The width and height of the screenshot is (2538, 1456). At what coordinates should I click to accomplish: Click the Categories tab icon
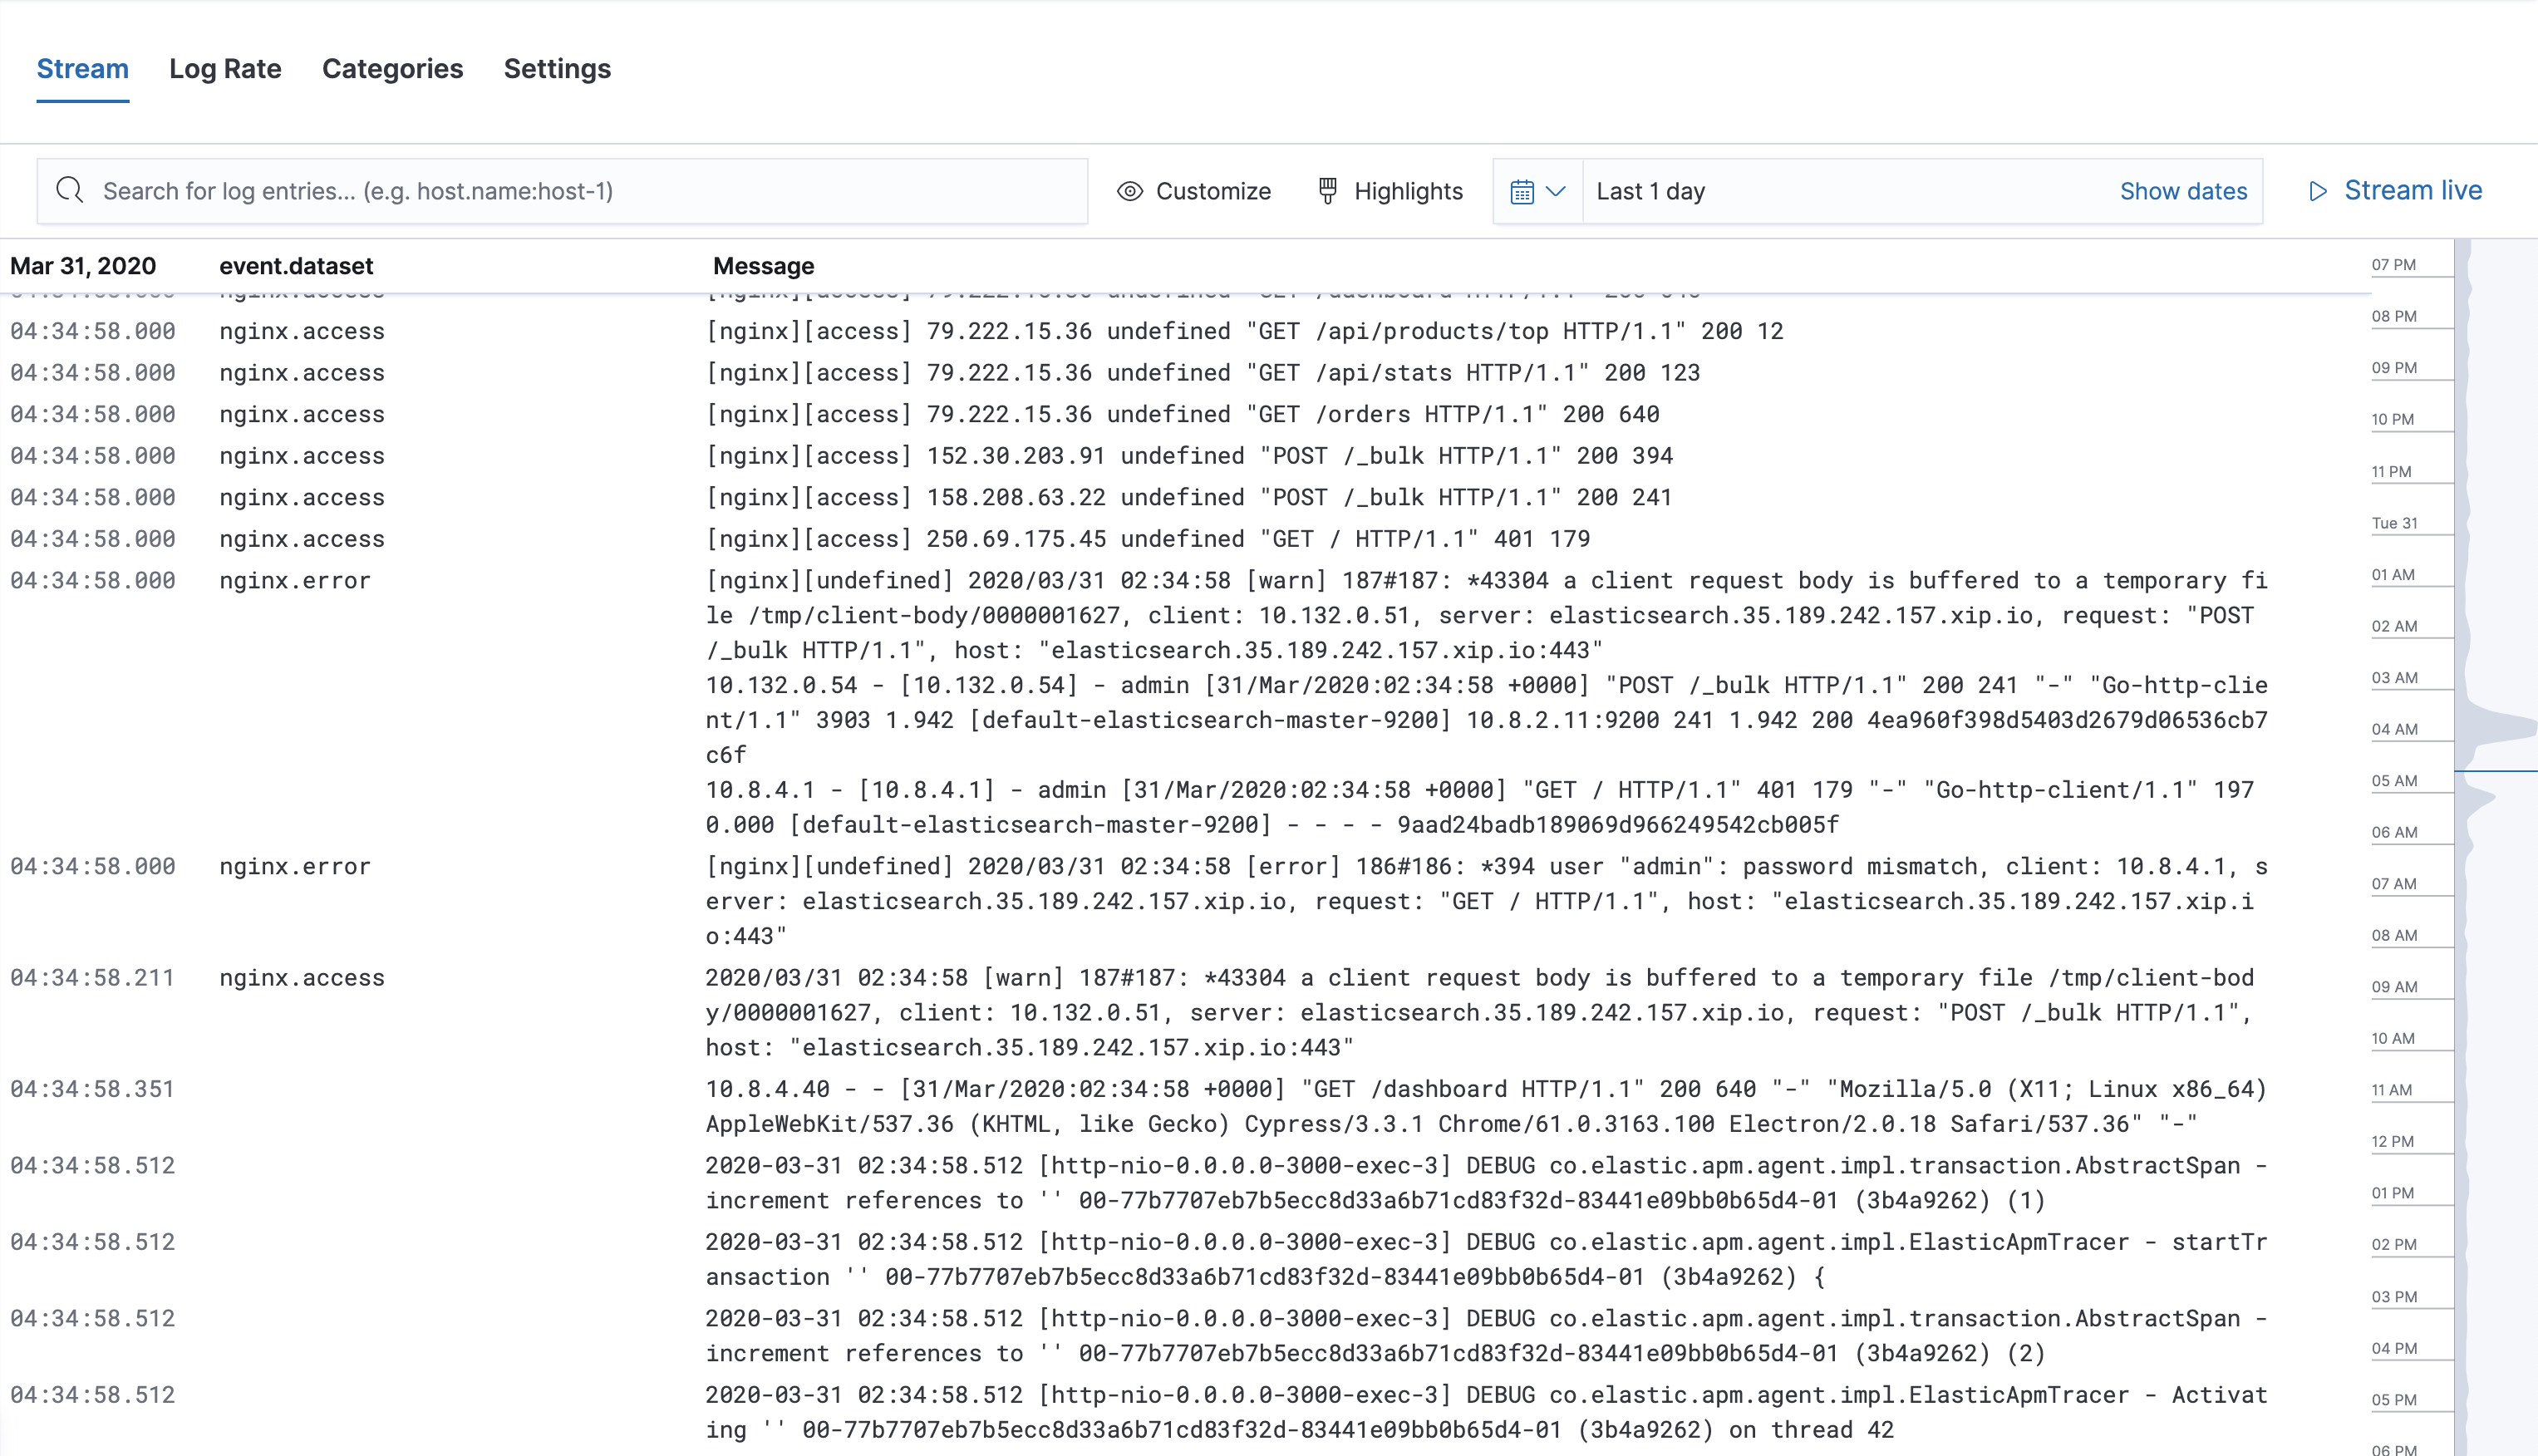(392, 68)
